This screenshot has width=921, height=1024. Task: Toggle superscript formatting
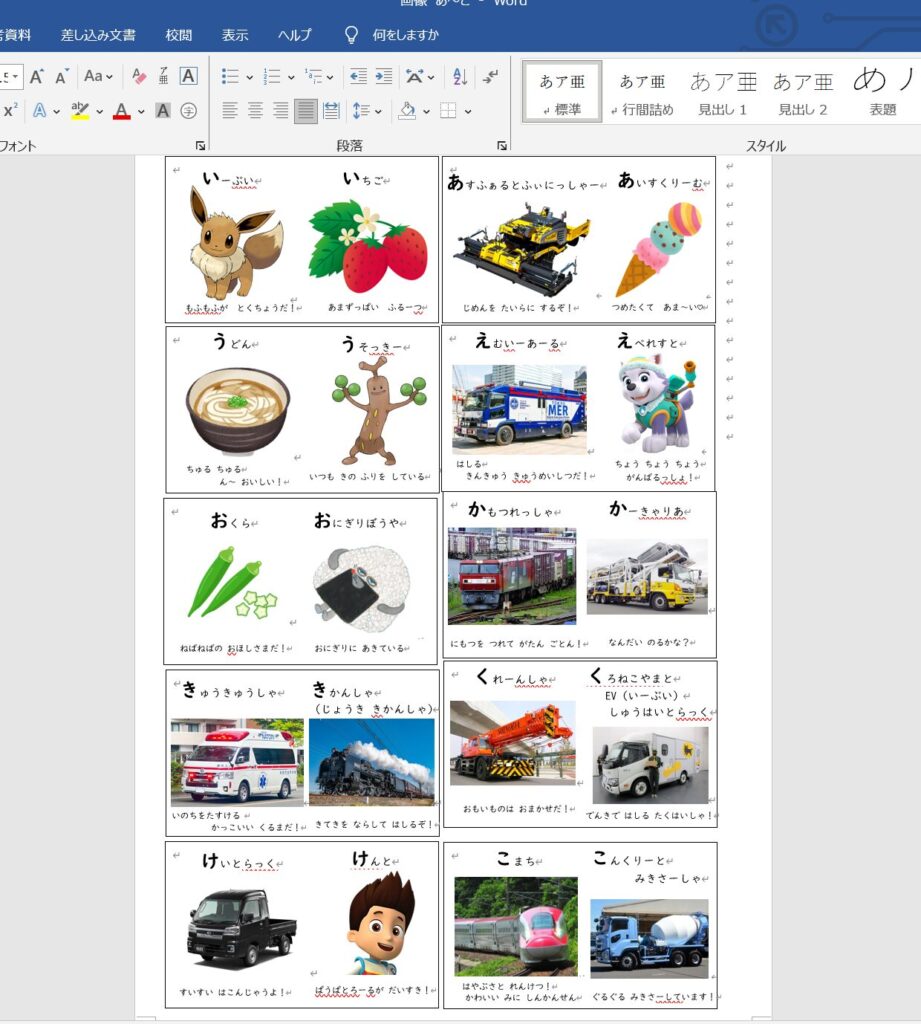(10, 111)
